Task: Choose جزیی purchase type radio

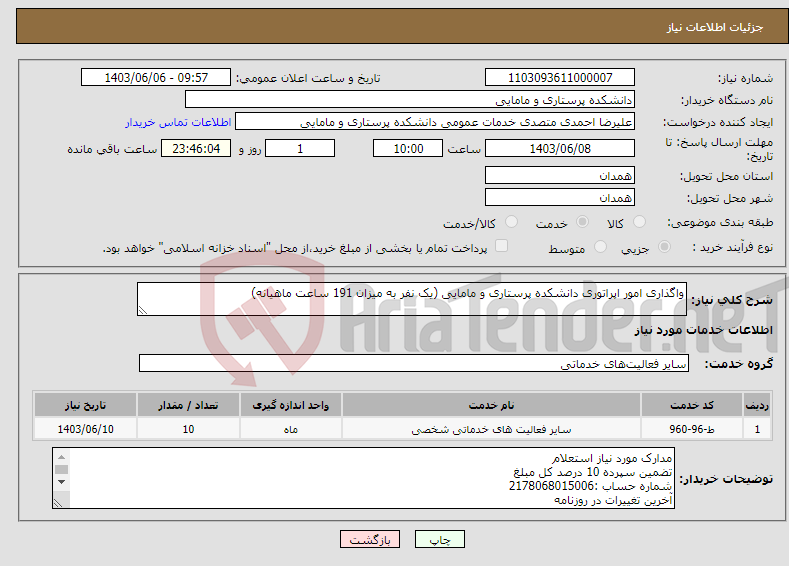Action: pyautogui.click(x=664, y=247)
